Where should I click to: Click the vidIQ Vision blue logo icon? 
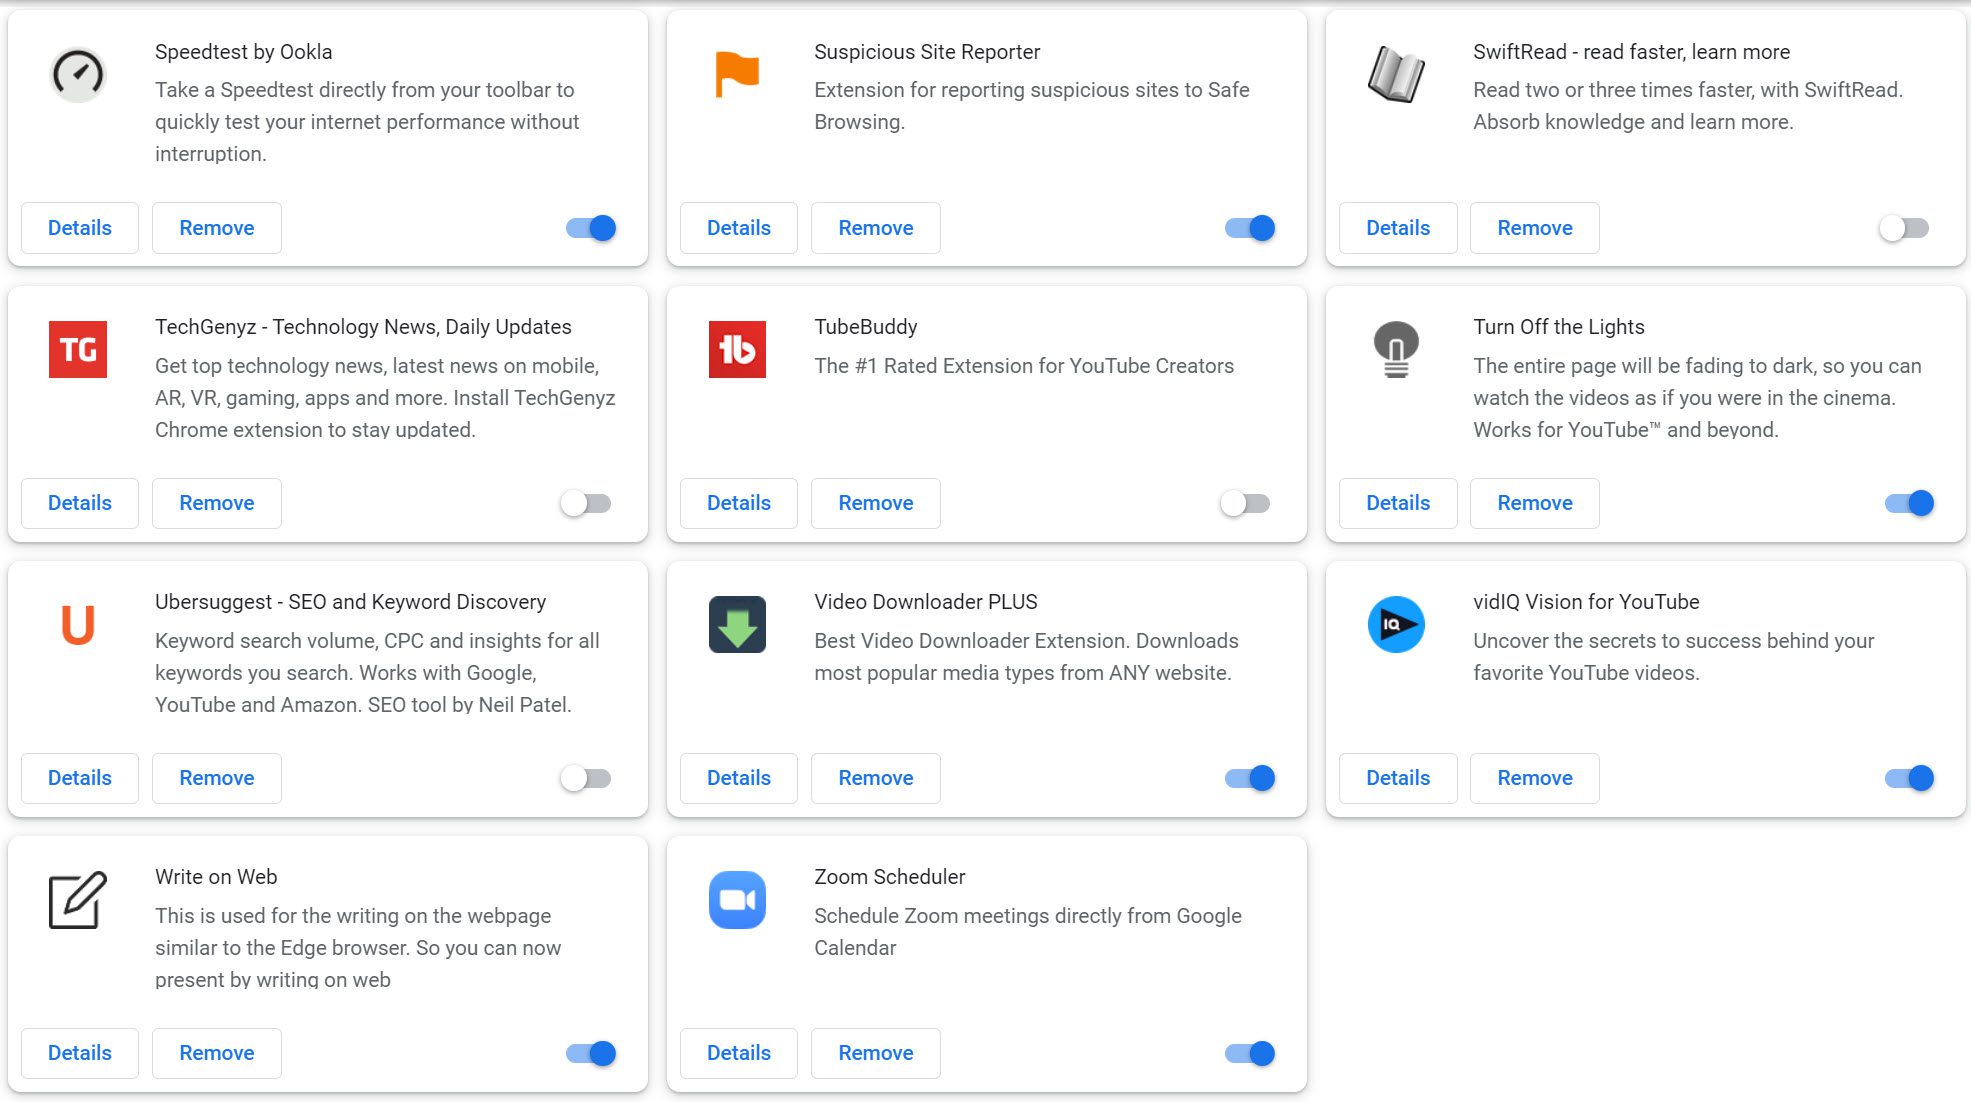[1396, 624]
